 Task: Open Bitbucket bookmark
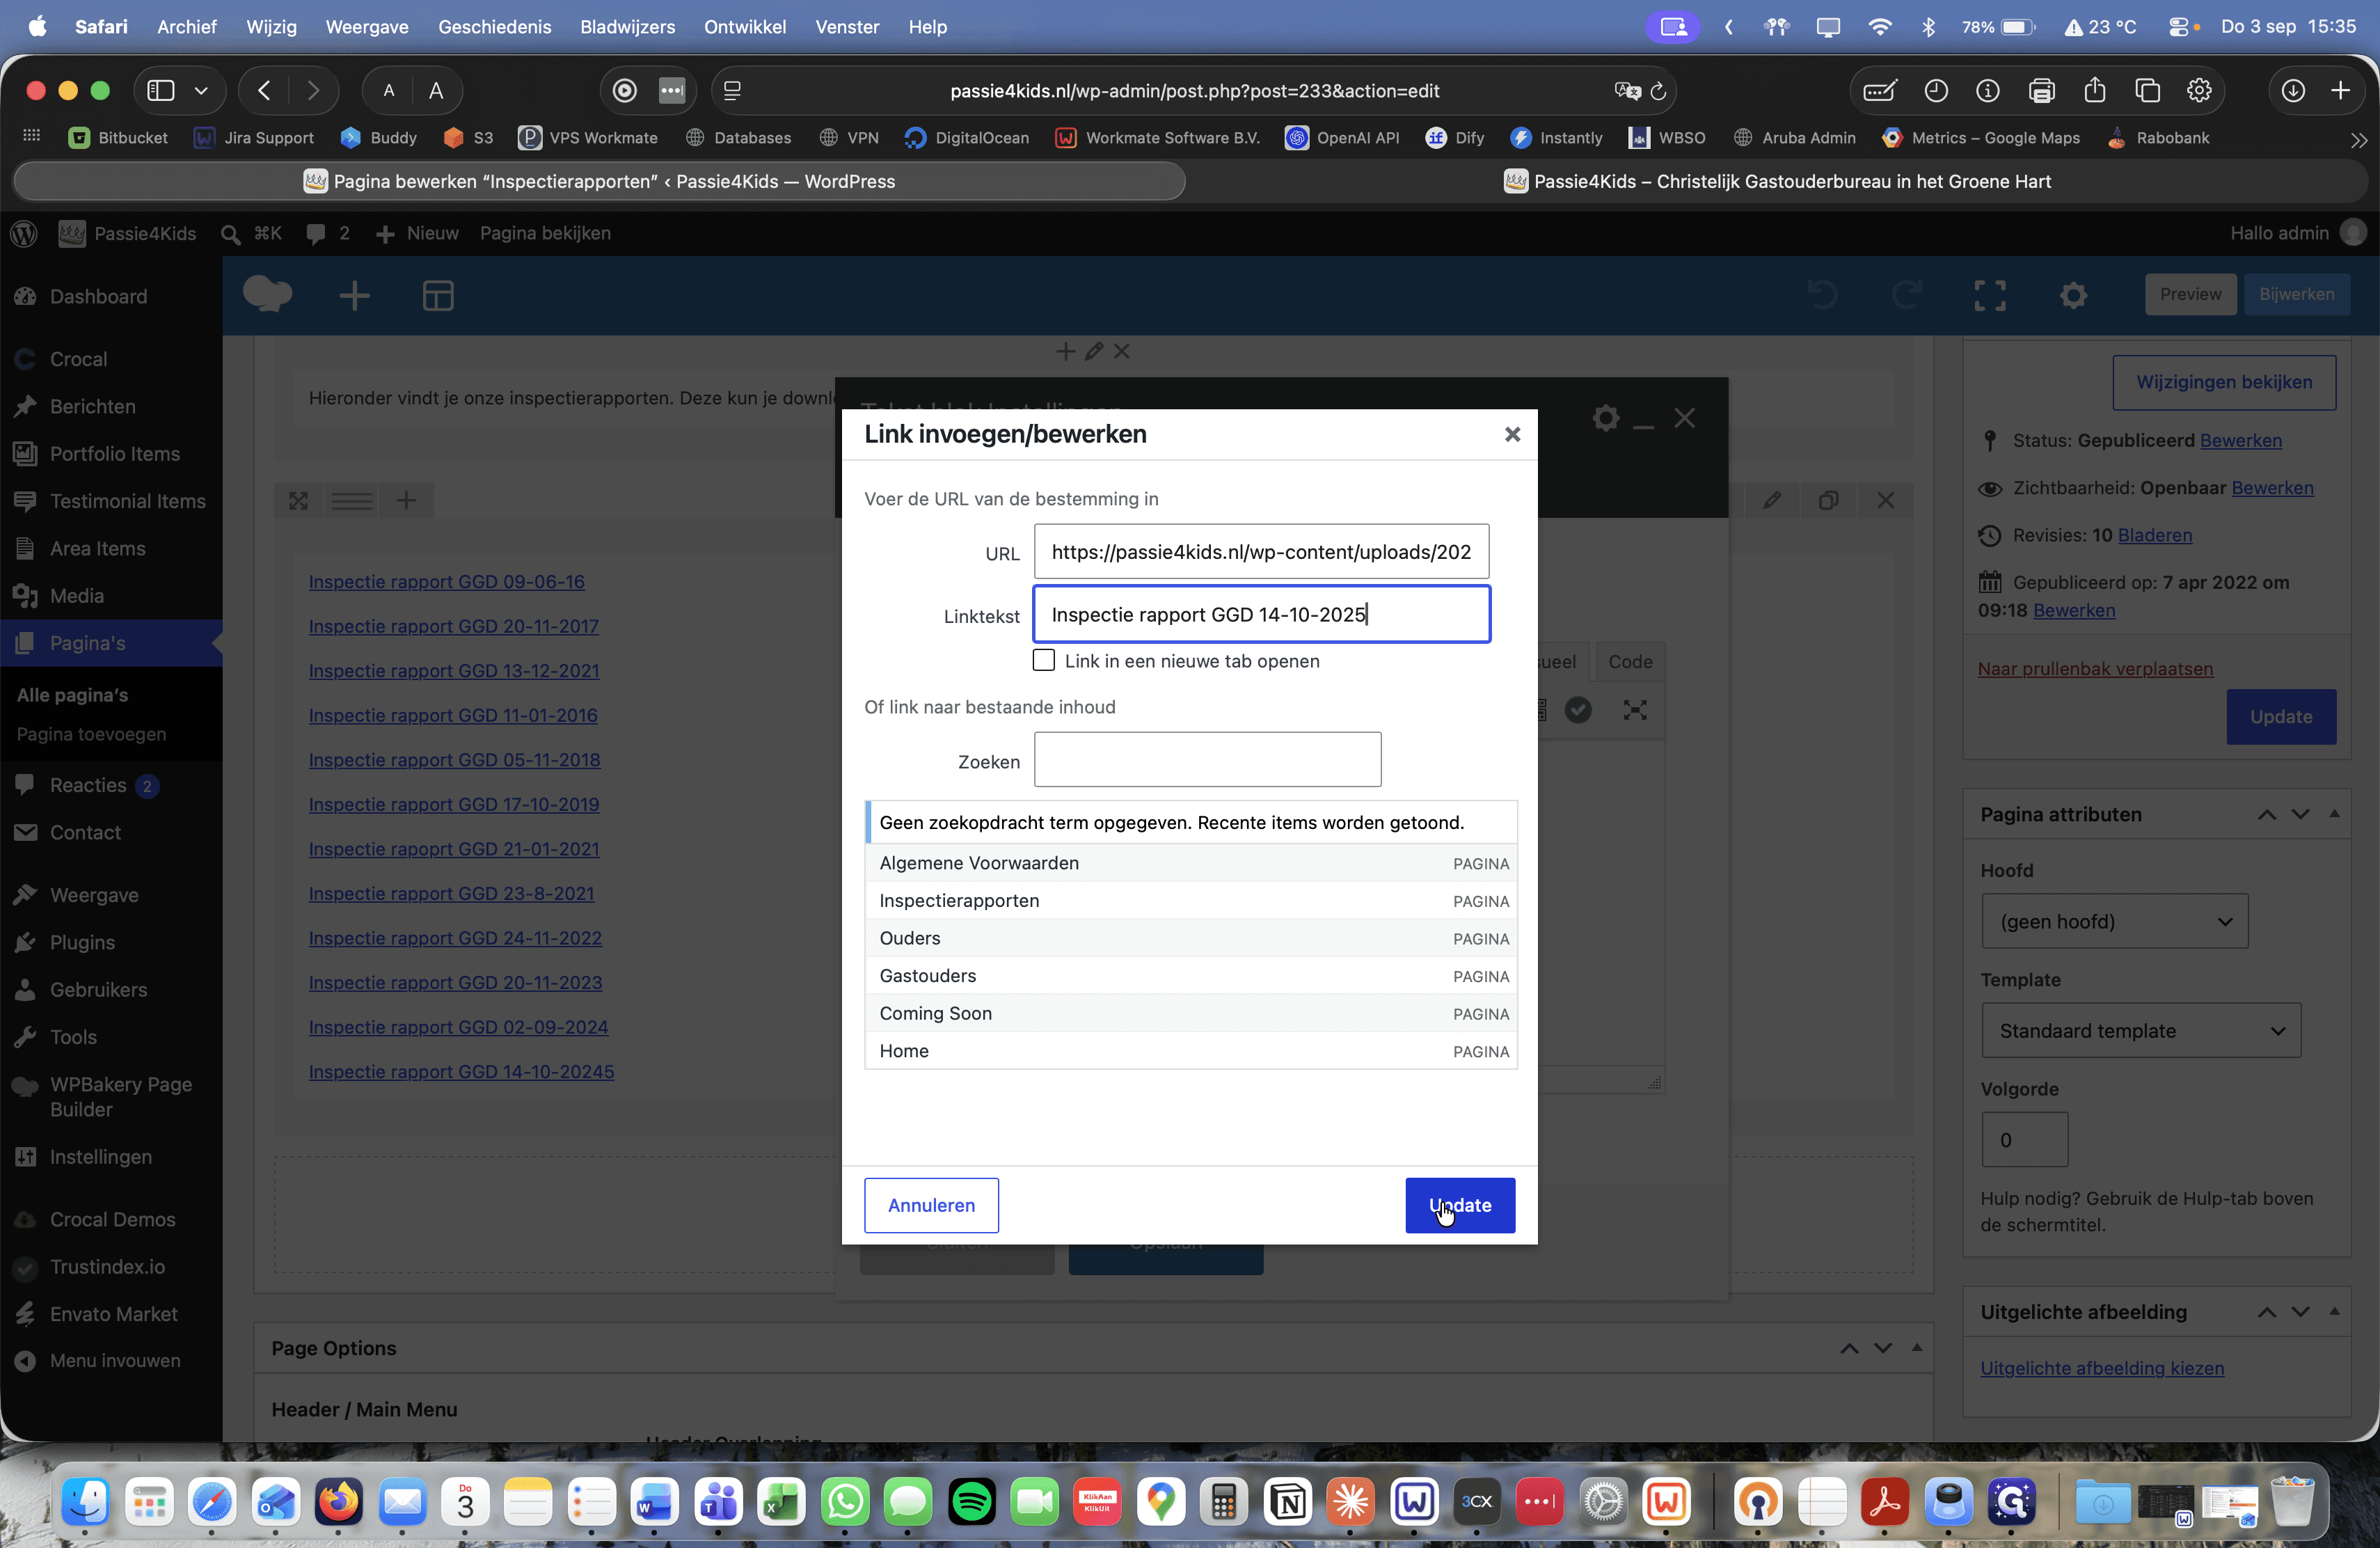[118, 138]
